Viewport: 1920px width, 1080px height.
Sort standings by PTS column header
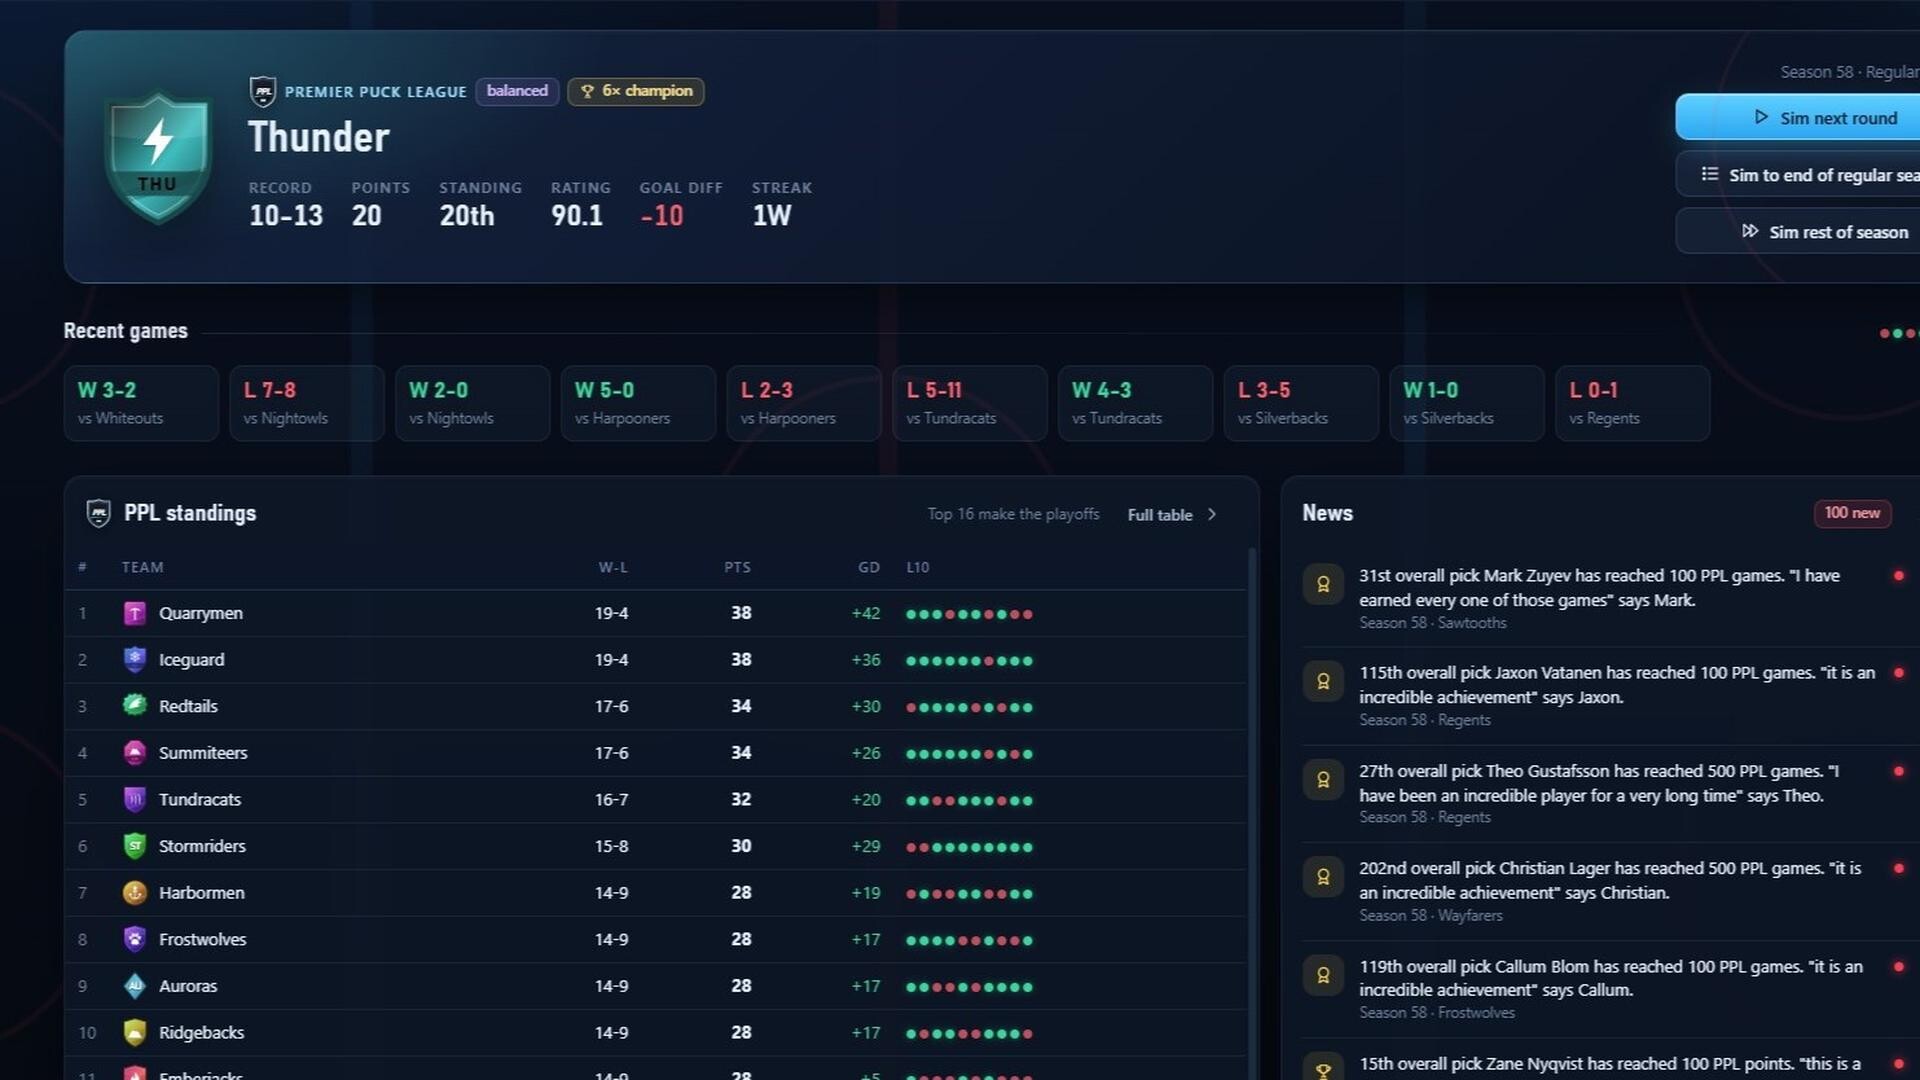pyautogui.click(x=737, y=567)
